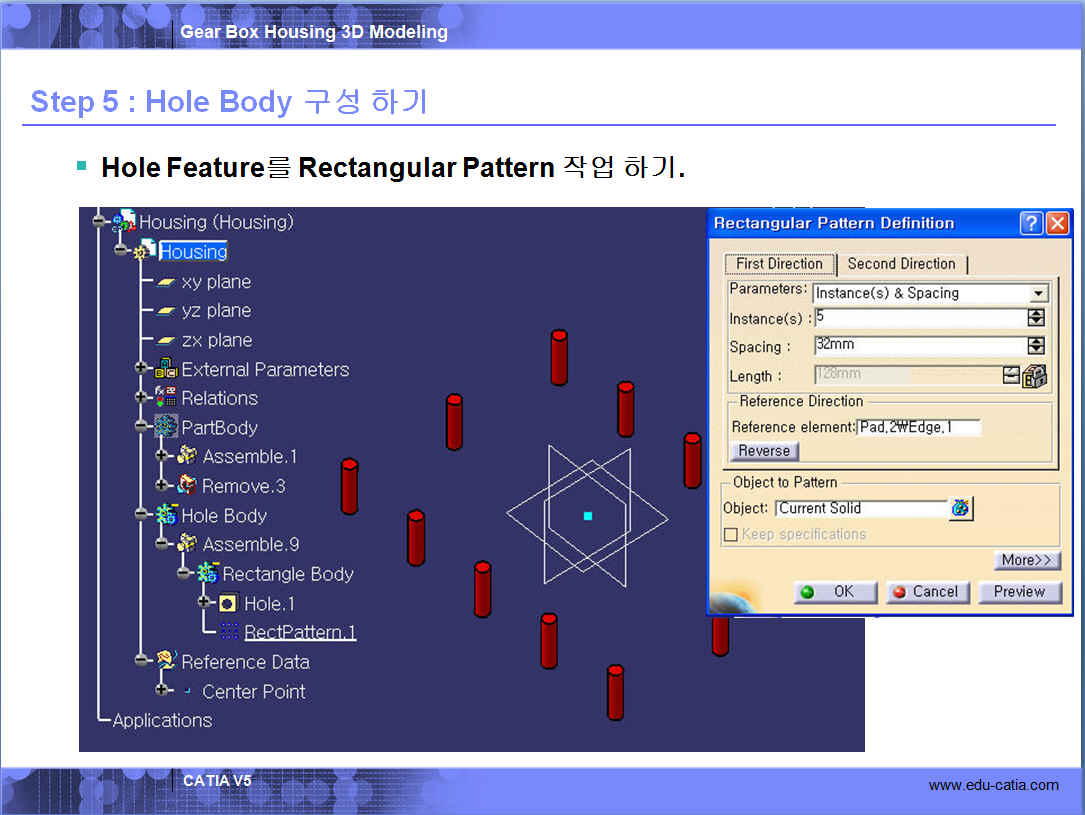The width and height of the screenshot is (1085, 815).
Task: Click the object selection icon beside Current Solid
Action: point(960,508)
